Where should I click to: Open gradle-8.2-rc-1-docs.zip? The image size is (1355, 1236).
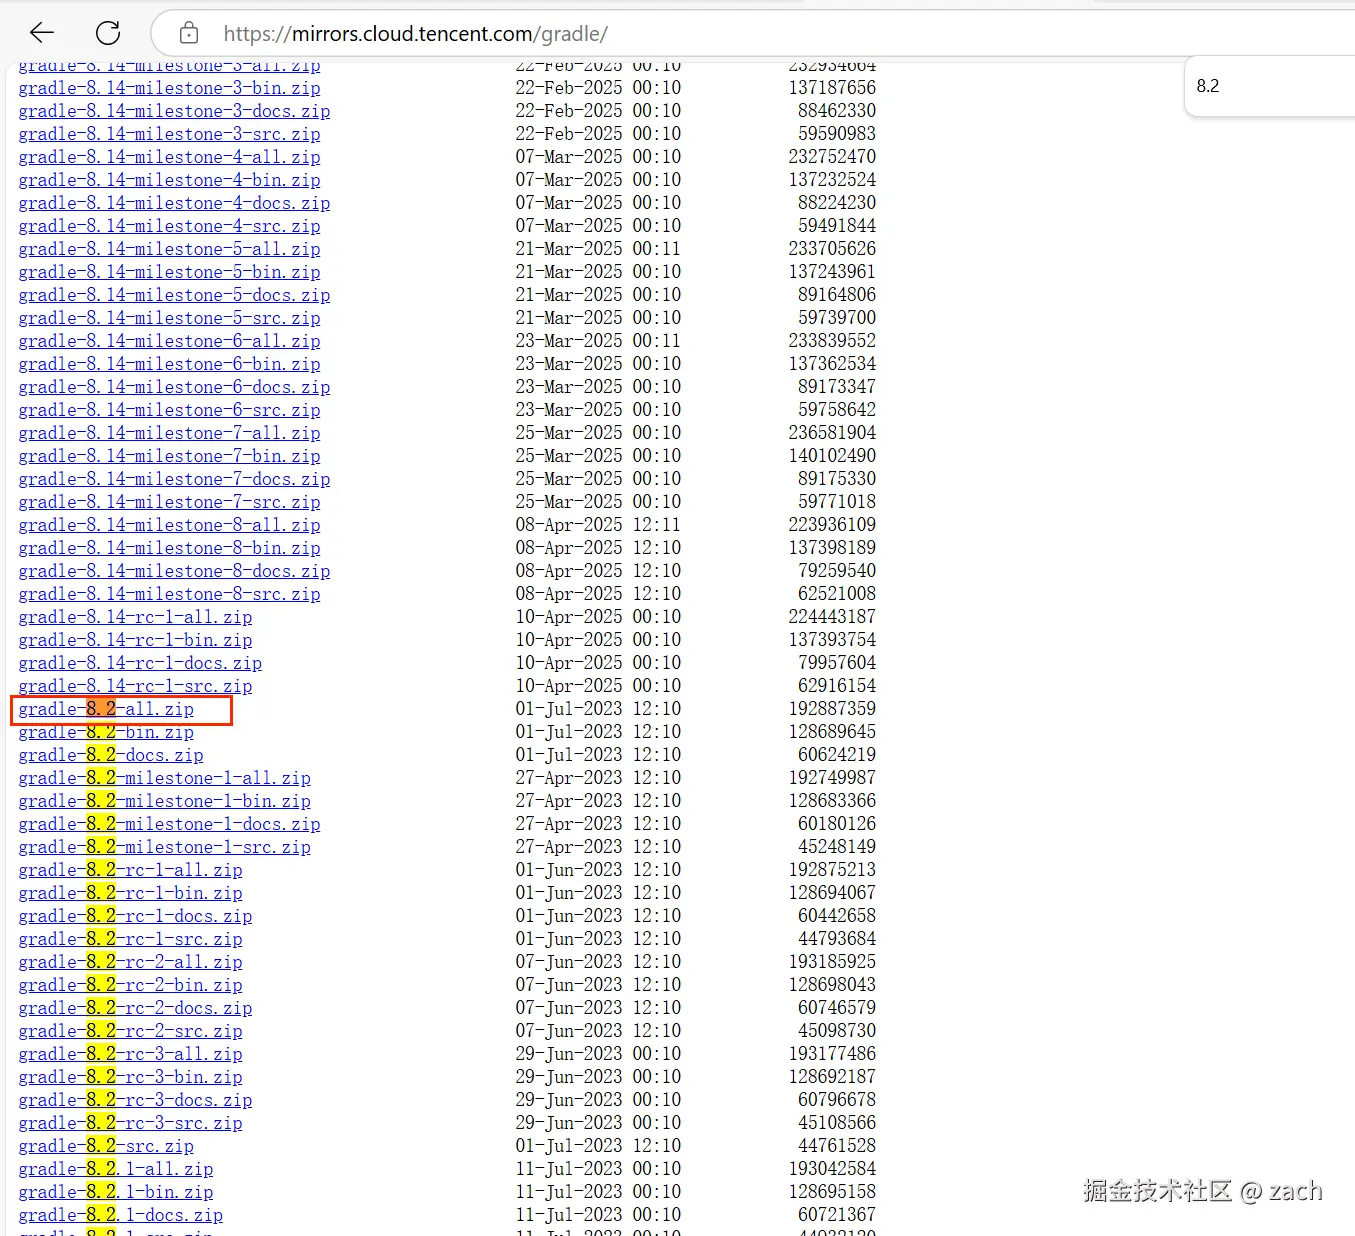pyautogui.click(x=135, y=916)
